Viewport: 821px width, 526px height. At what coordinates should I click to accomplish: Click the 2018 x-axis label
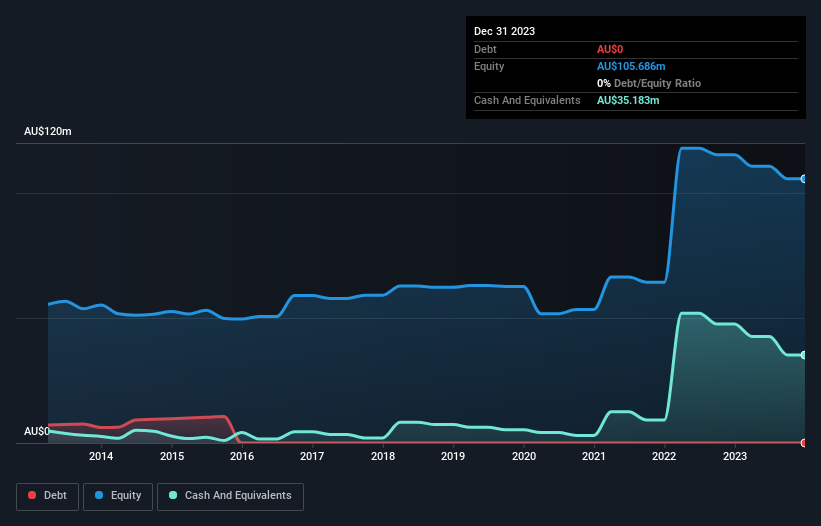[x=383, y=456]
